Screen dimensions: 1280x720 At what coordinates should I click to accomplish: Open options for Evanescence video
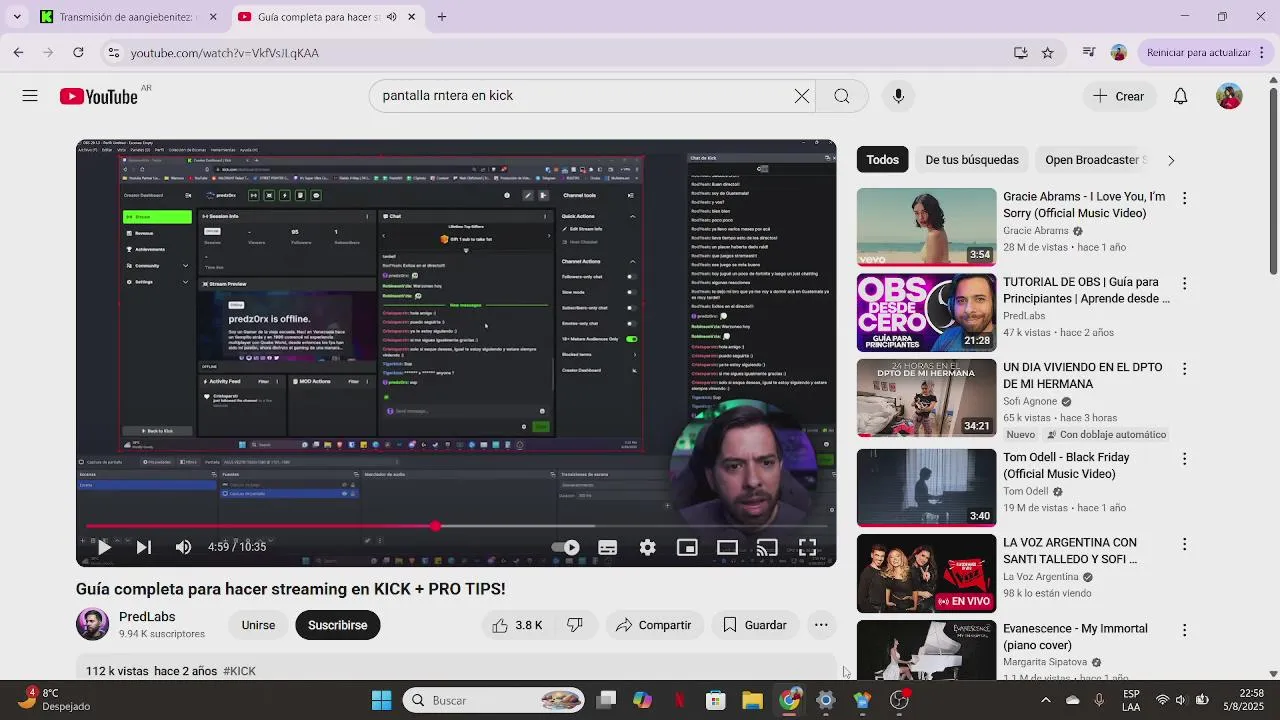(1184, 630)
